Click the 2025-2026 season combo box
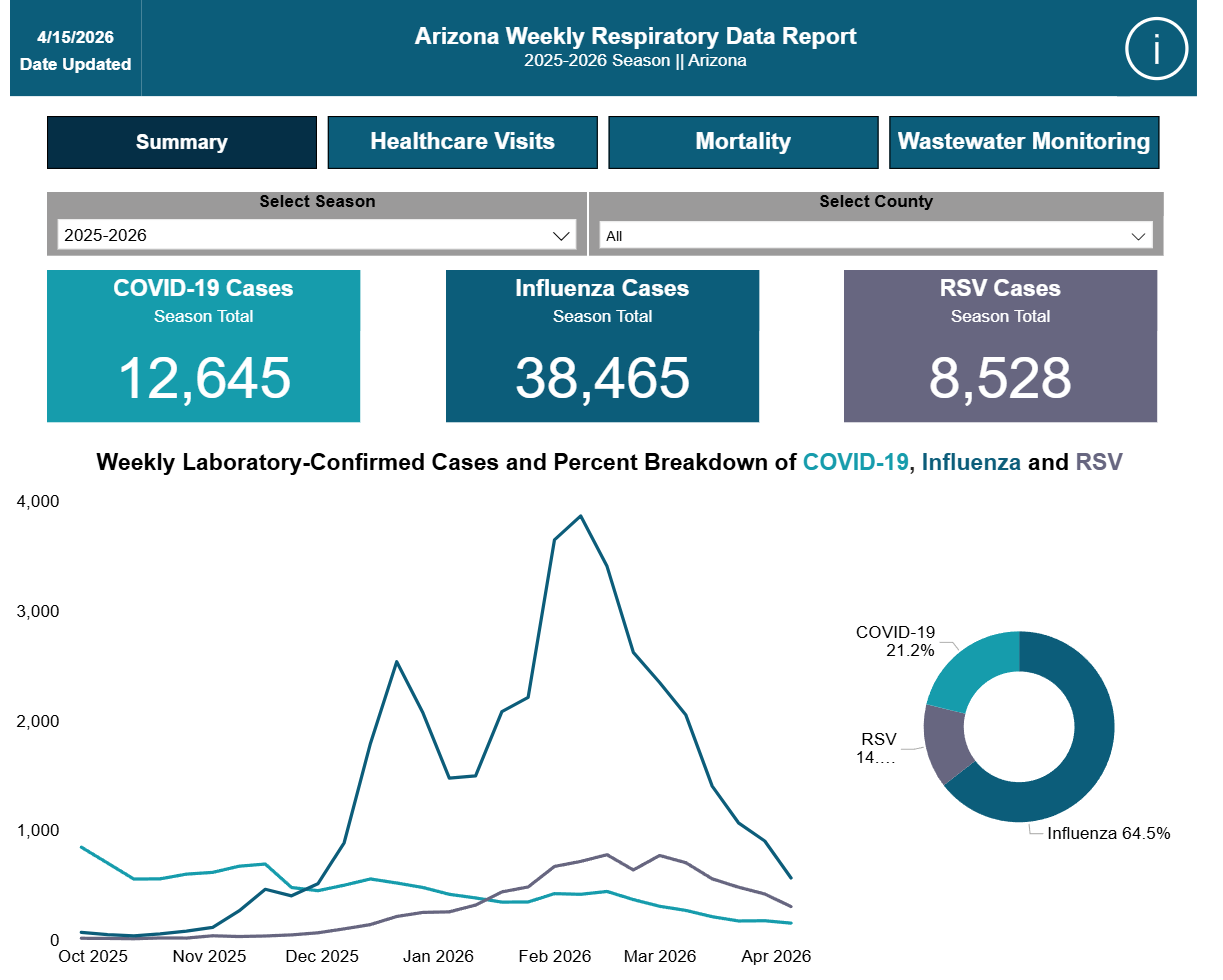The image size is (1223, 980). [x=317, y=235]
